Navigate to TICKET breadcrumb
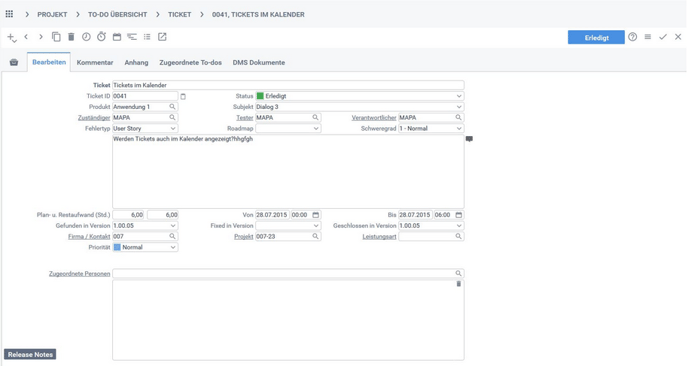The width and height of the screenshot is (688, 366). [179, 14]
